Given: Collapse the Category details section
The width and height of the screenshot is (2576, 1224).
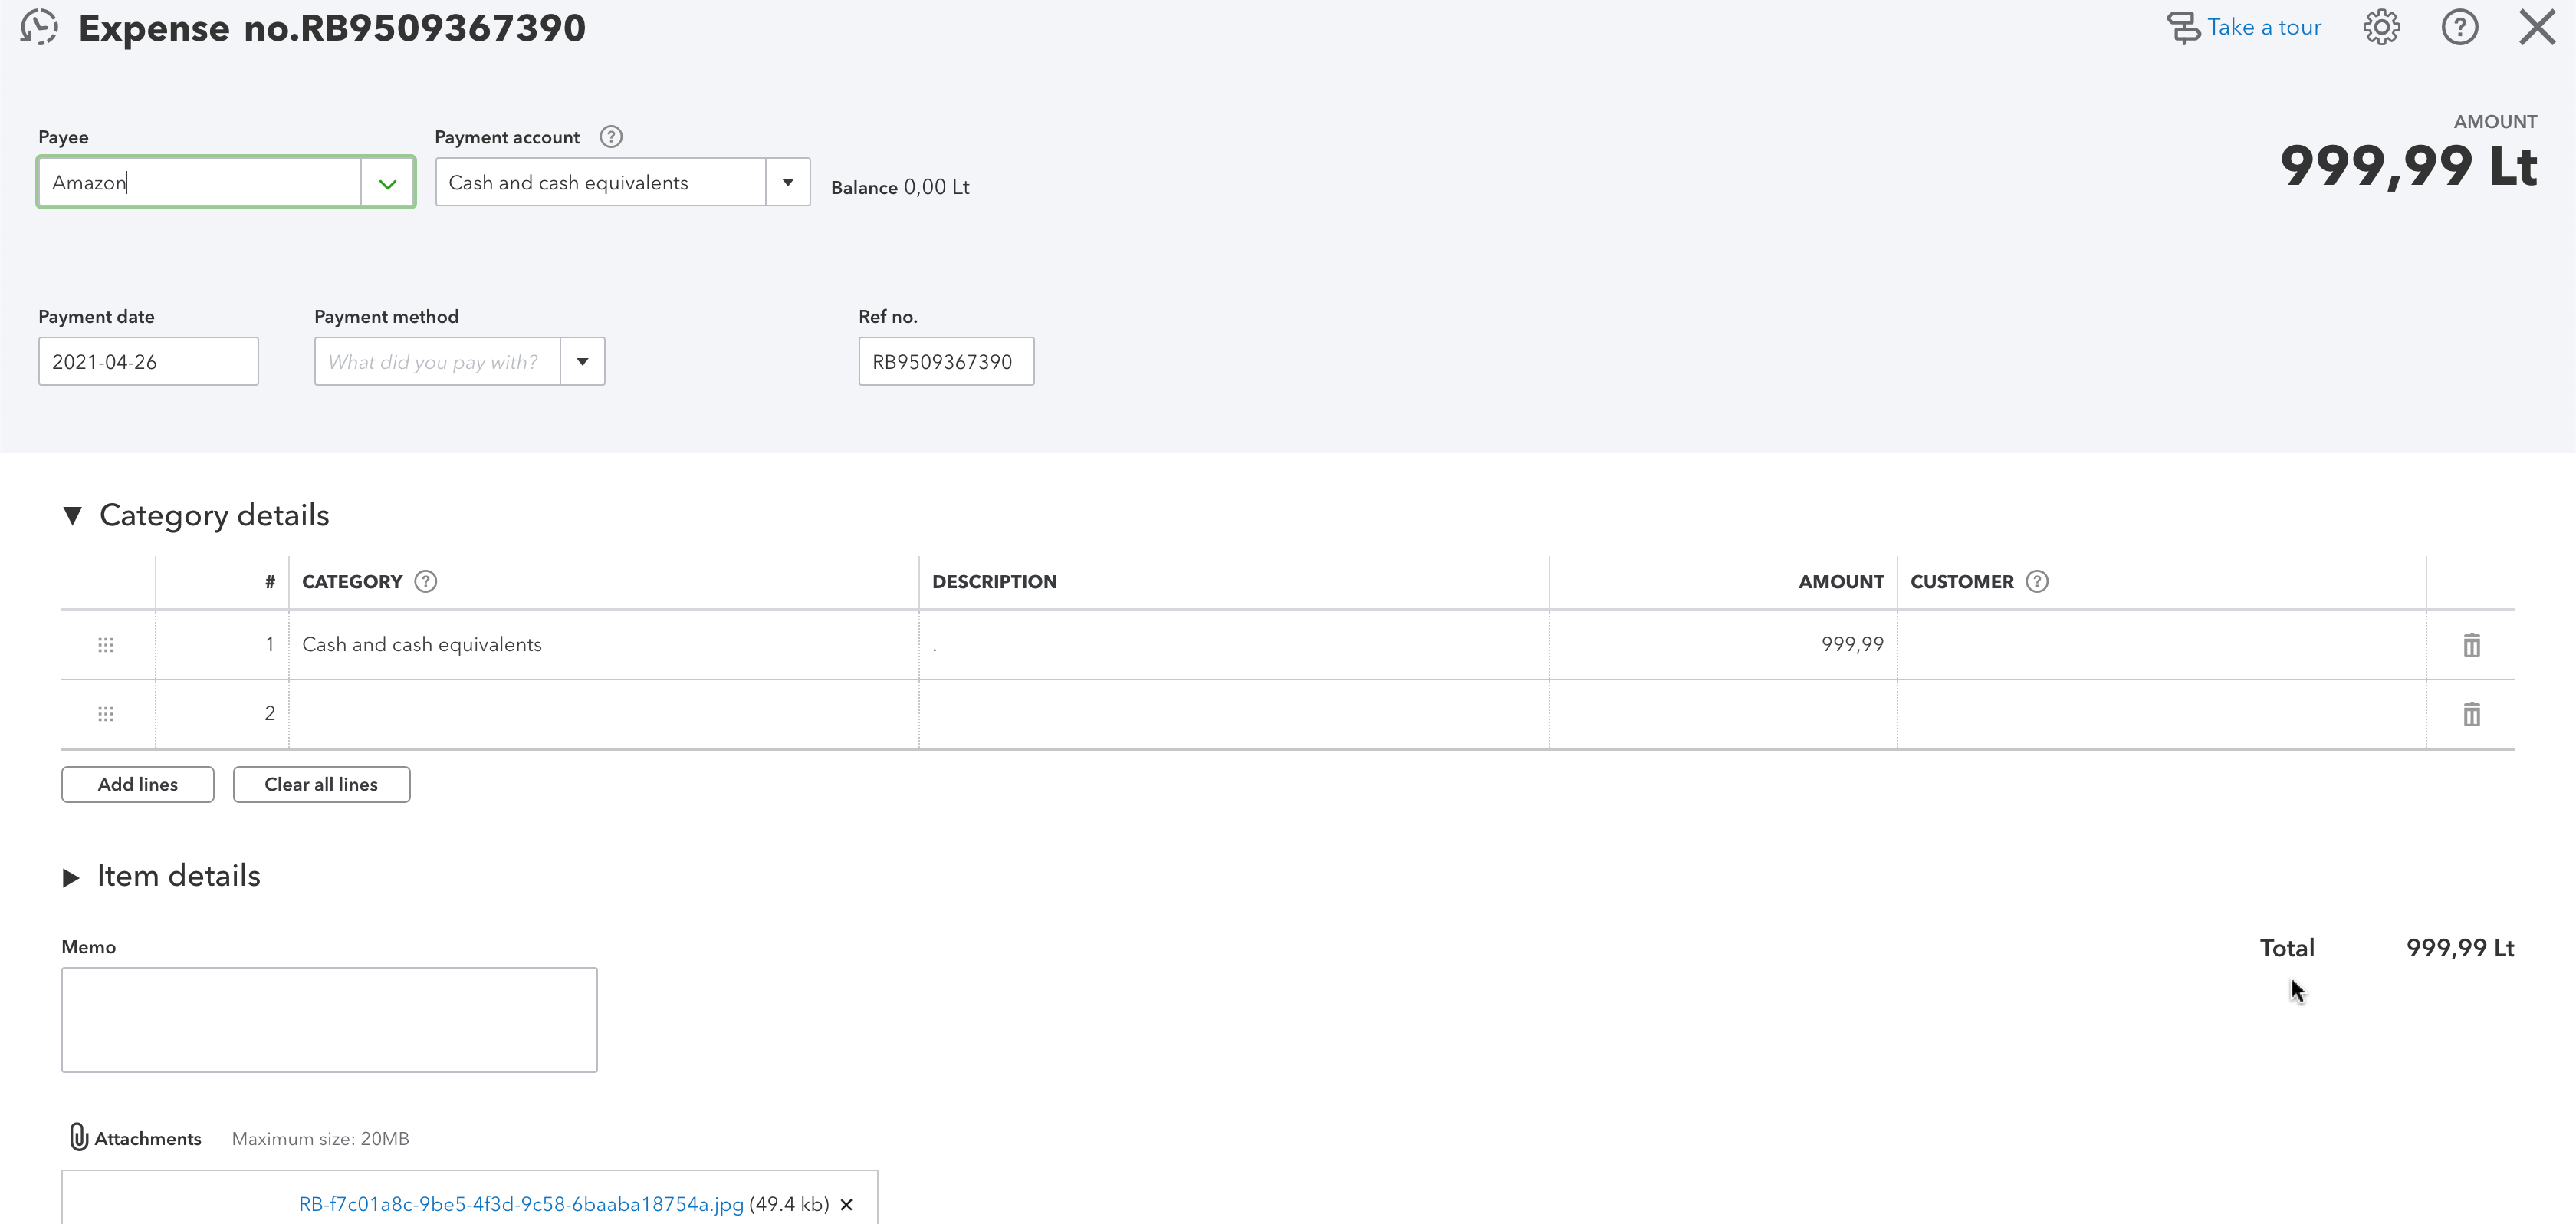Looking at the screenshot, I should click(x=72, y=516).
